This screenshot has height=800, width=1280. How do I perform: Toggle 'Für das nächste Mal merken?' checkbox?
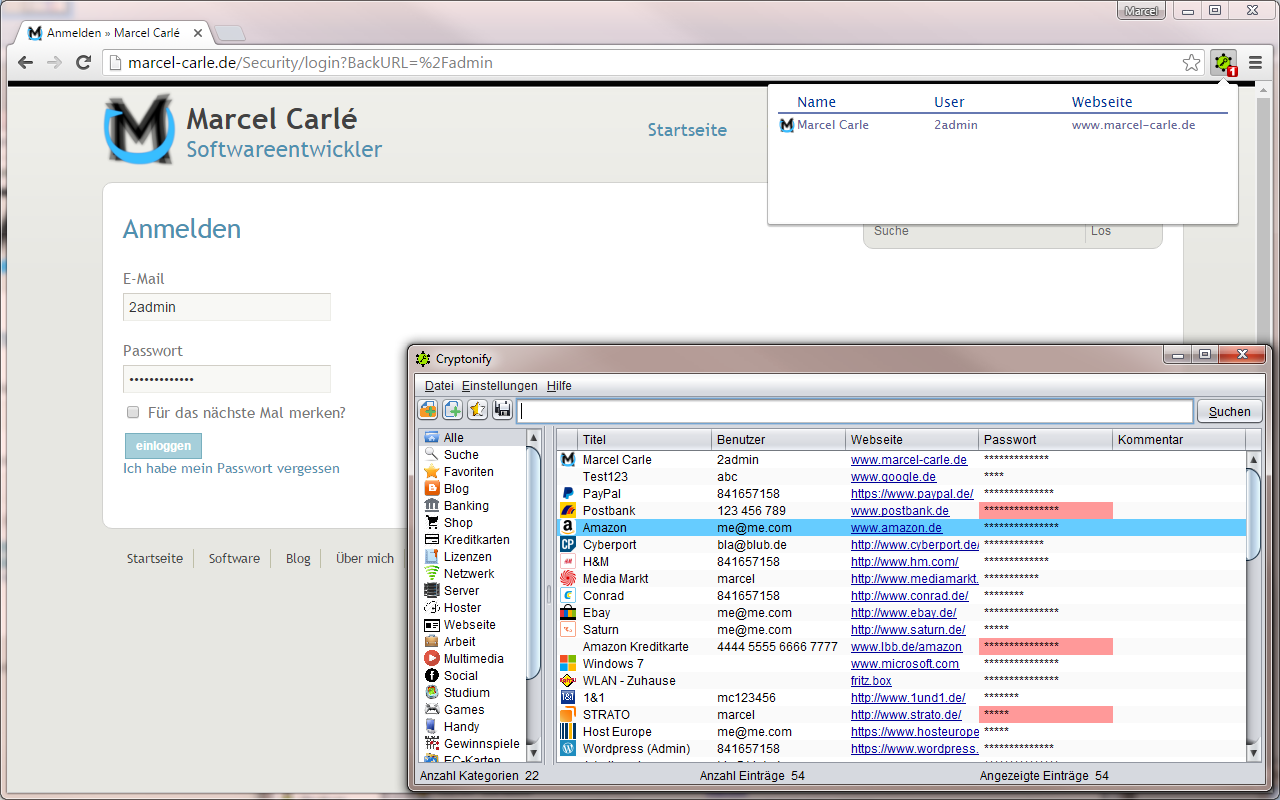[x=133, y=412]
